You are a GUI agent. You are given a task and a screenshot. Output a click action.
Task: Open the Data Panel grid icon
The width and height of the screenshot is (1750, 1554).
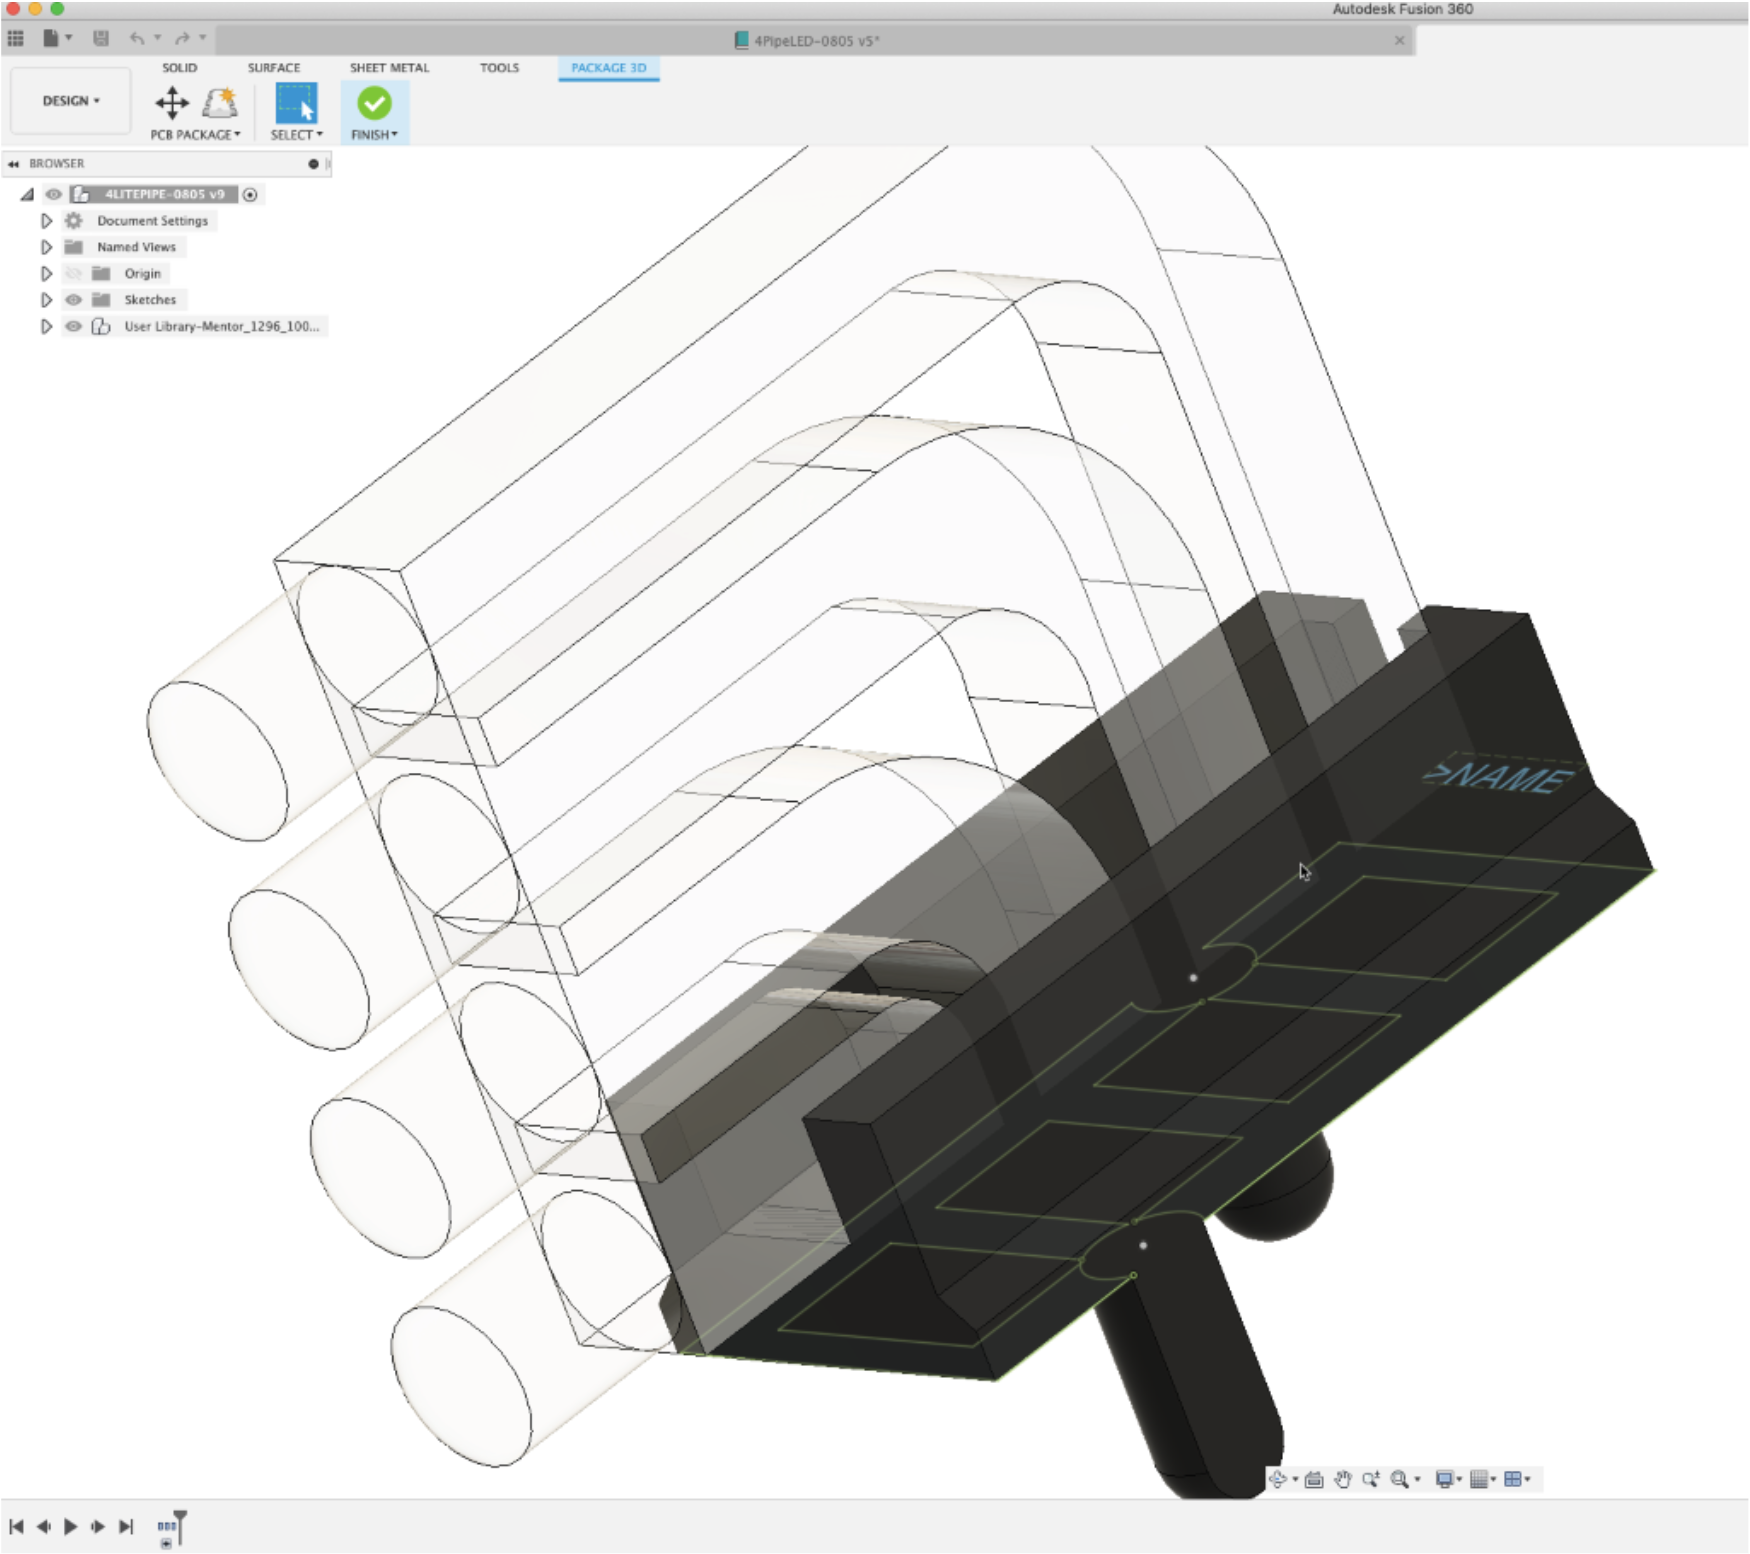click(16, 38)
